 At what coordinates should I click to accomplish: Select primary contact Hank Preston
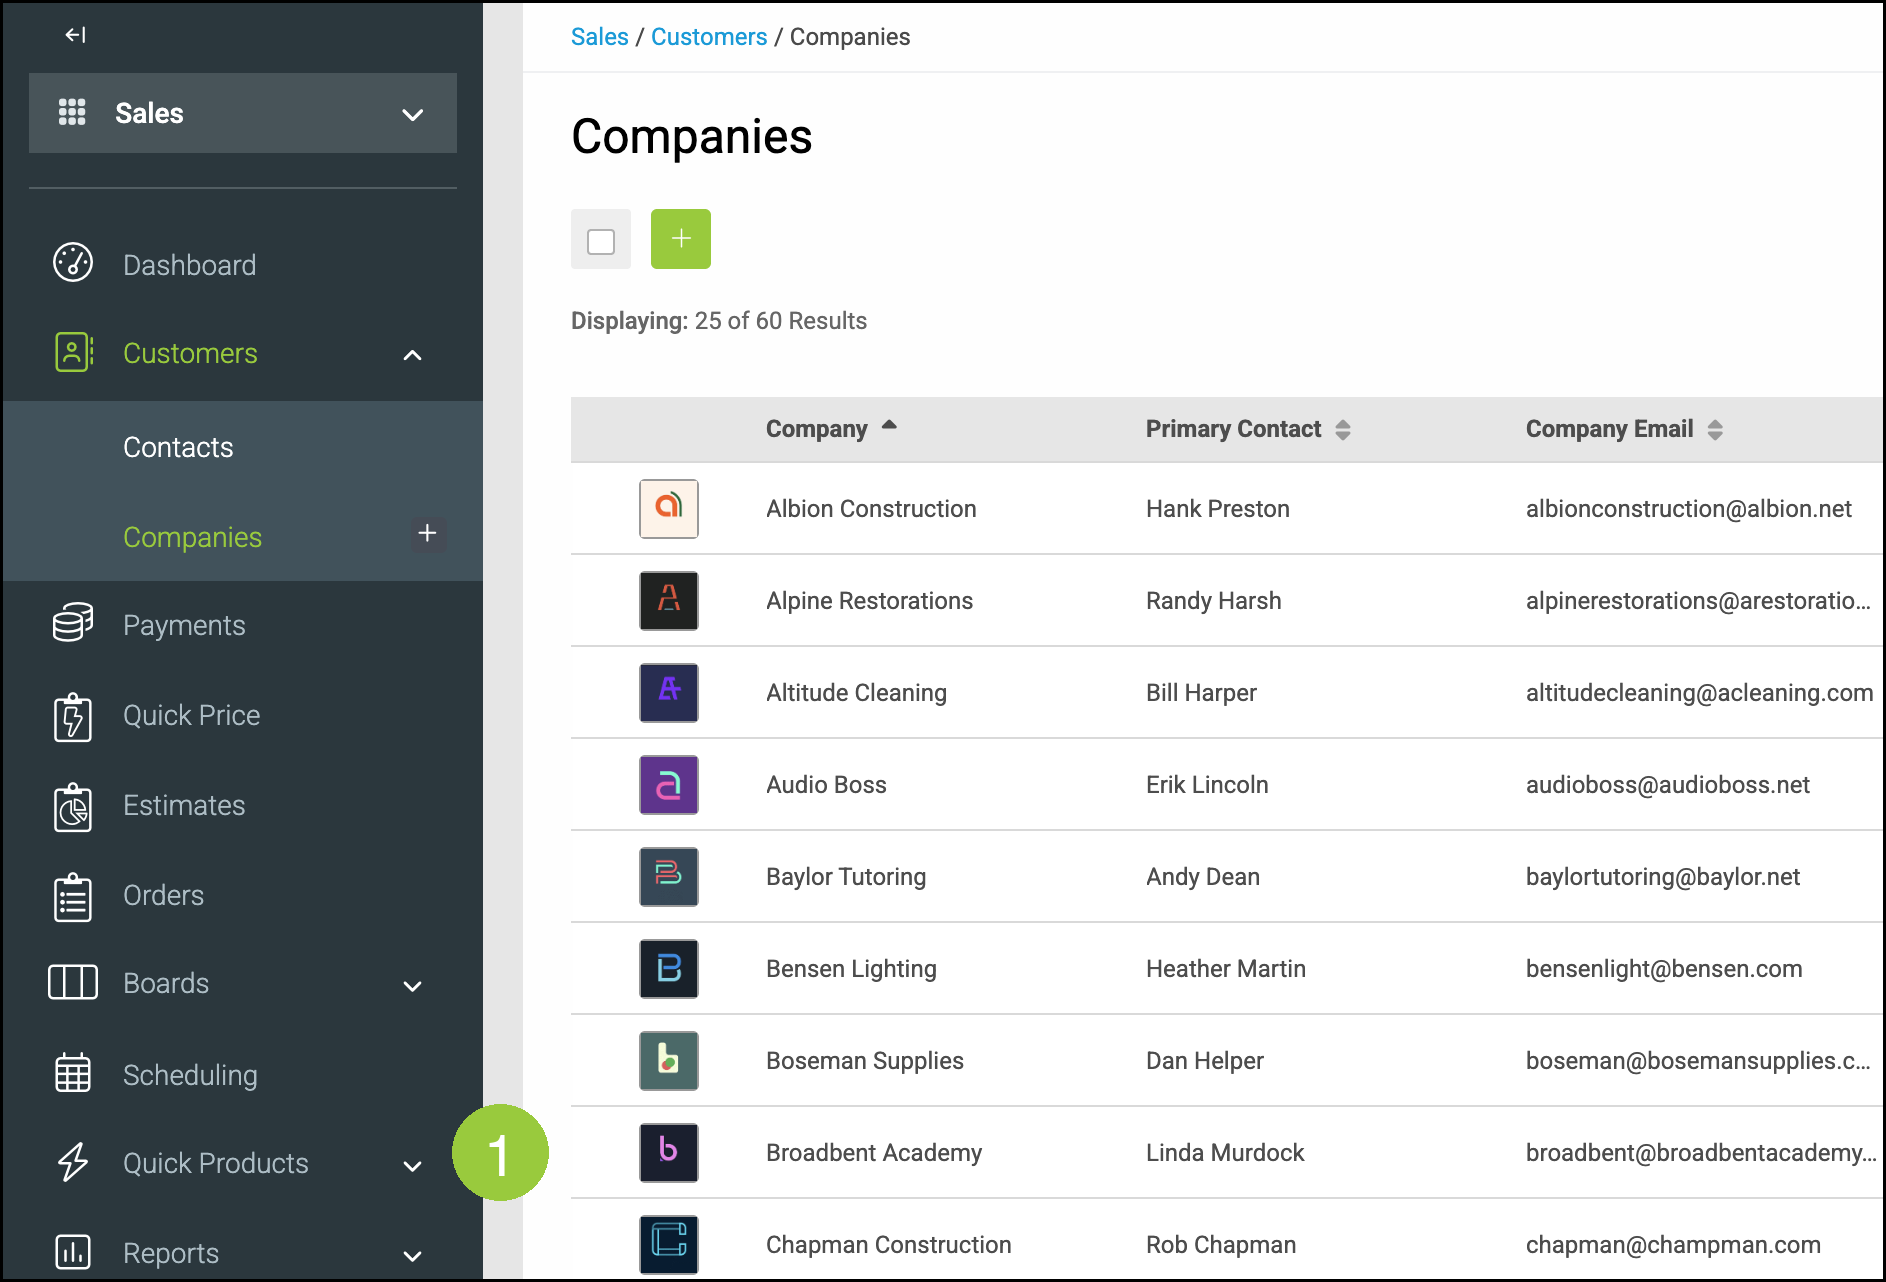(1217, 508)
